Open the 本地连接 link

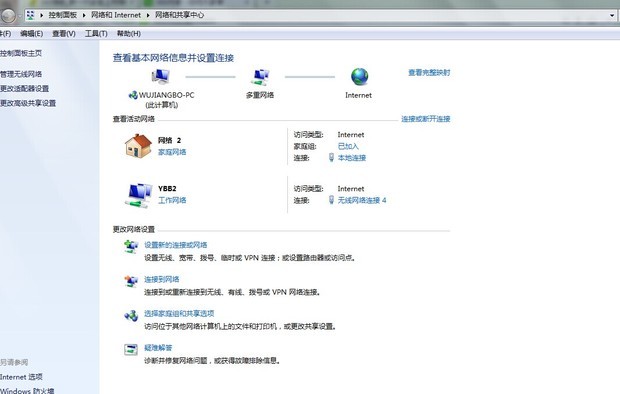(x=352, y=158)
